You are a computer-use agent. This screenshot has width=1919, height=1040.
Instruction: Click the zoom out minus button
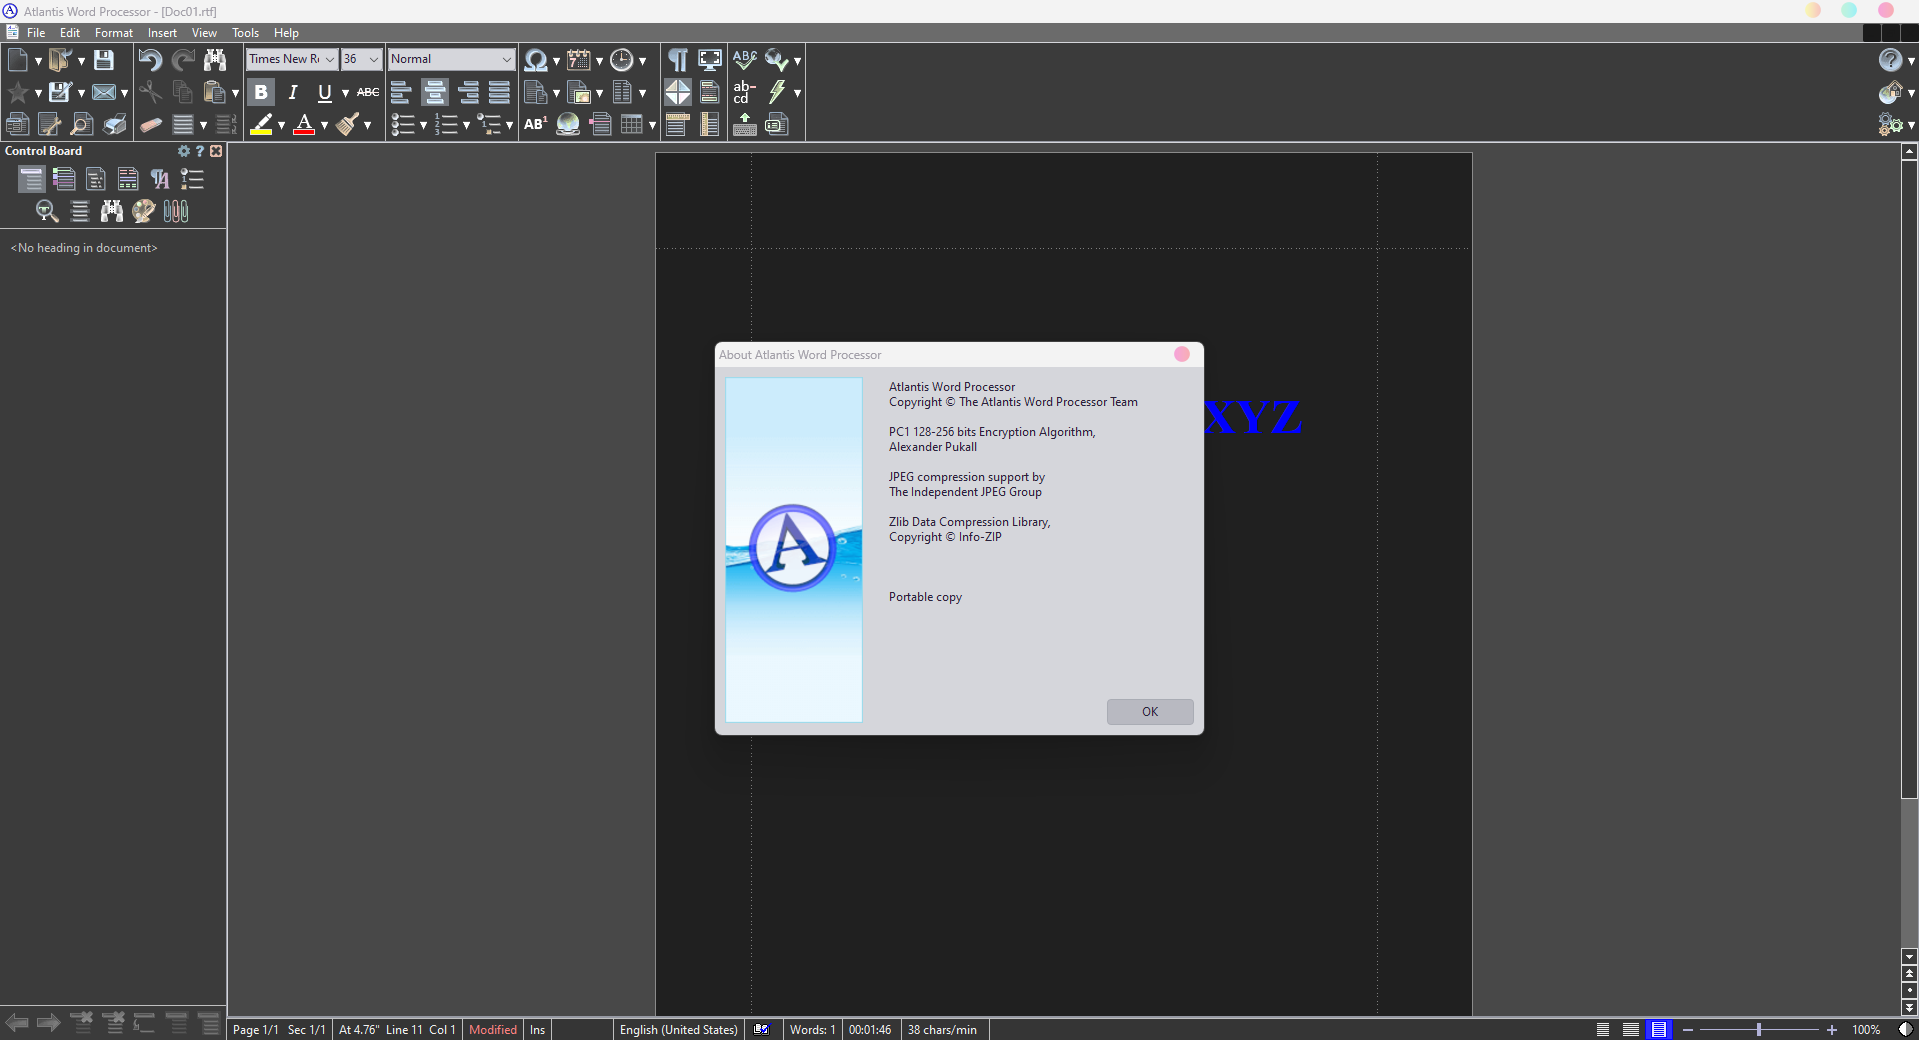pos(1688,1029)
